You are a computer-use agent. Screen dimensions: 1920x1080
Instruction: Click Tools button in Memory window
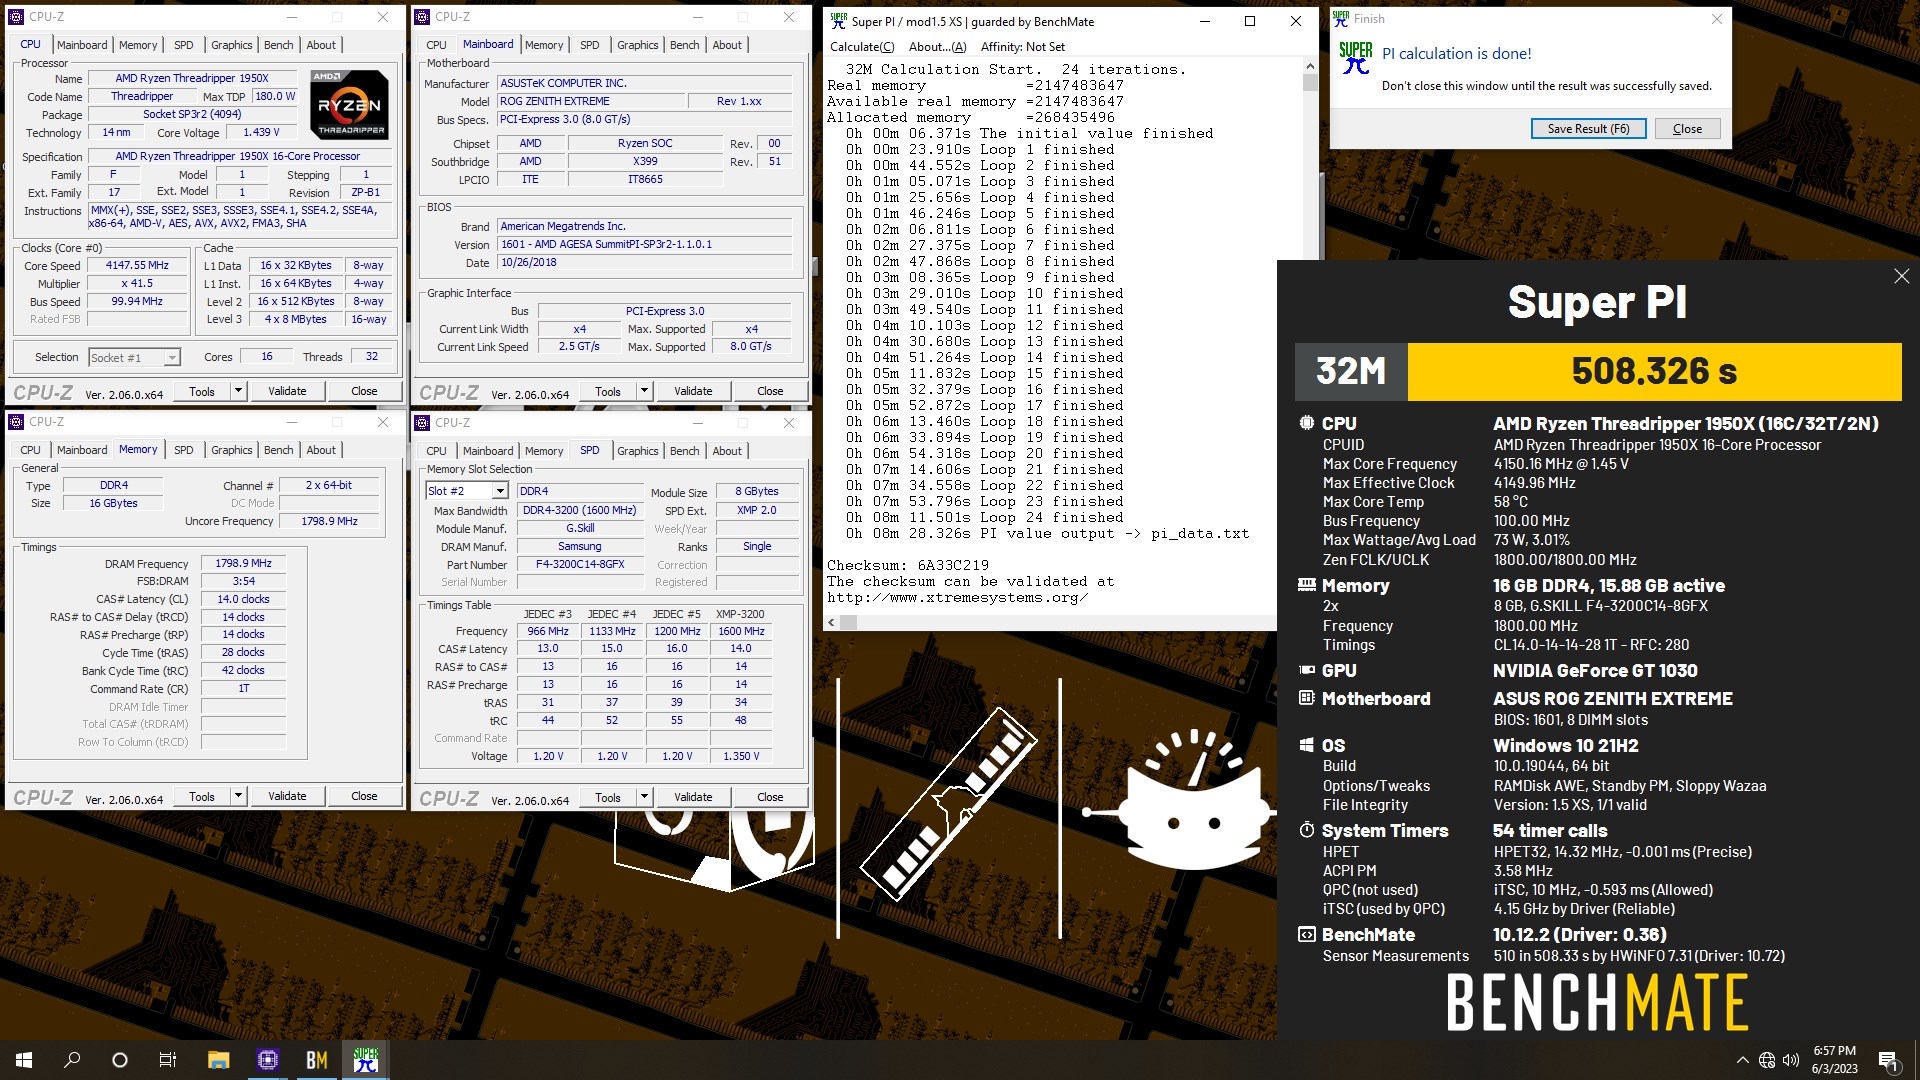pos(202,796)
